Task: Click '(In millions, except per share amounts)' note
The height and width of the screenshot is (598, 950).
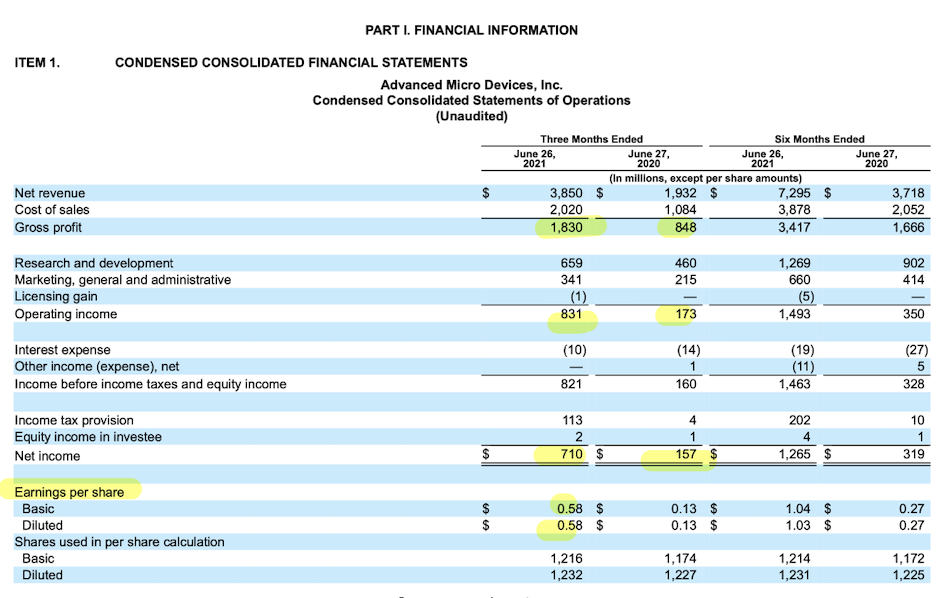Action: [705, 178]
